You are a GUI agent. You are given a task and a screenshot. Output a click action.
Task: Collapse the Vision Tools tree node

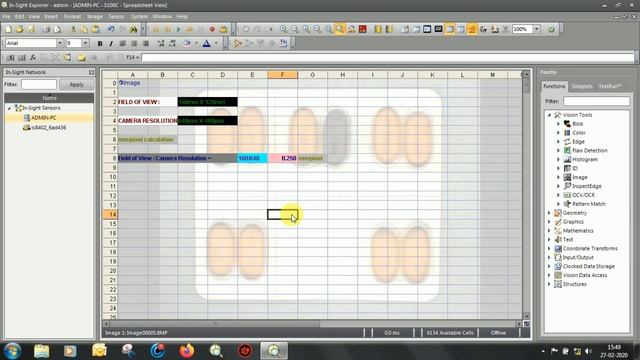549,115
